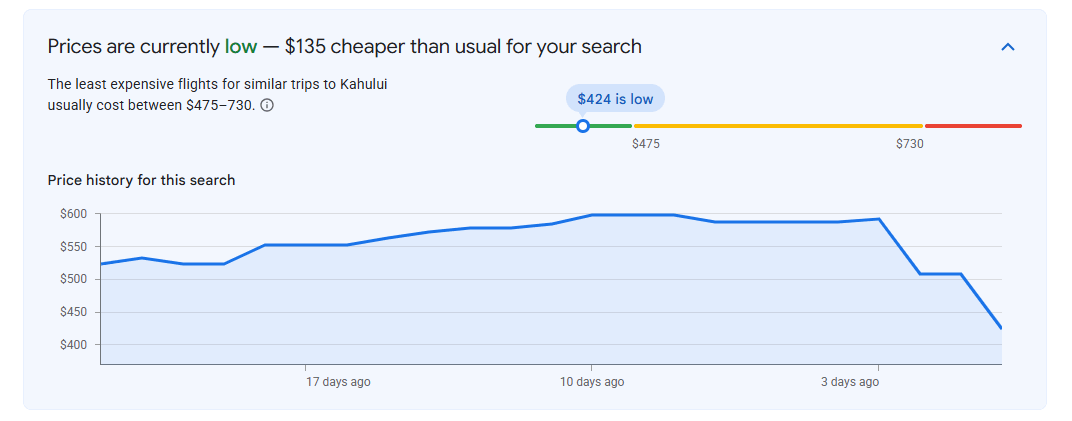Open the info icon next to $475–730
Image resolution: width=1072 pixels, height=421 pixels.
[267, 106]
